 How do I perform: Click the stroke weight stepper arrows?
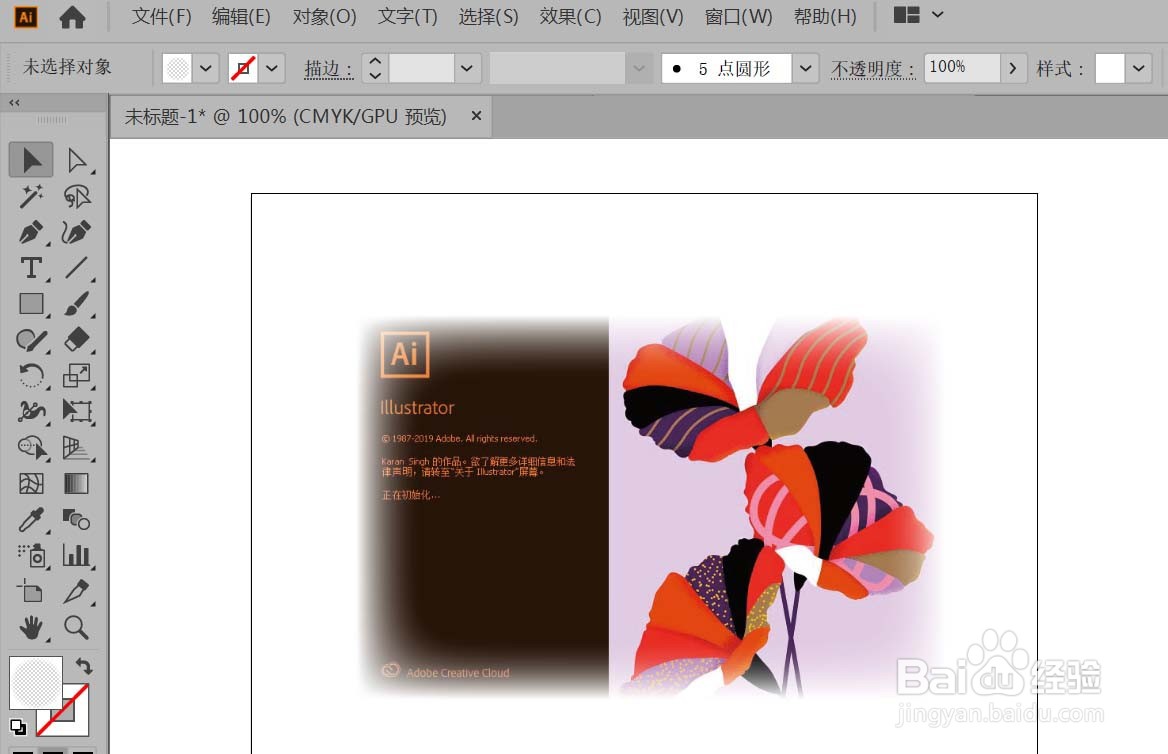click(x=375, y=69)
